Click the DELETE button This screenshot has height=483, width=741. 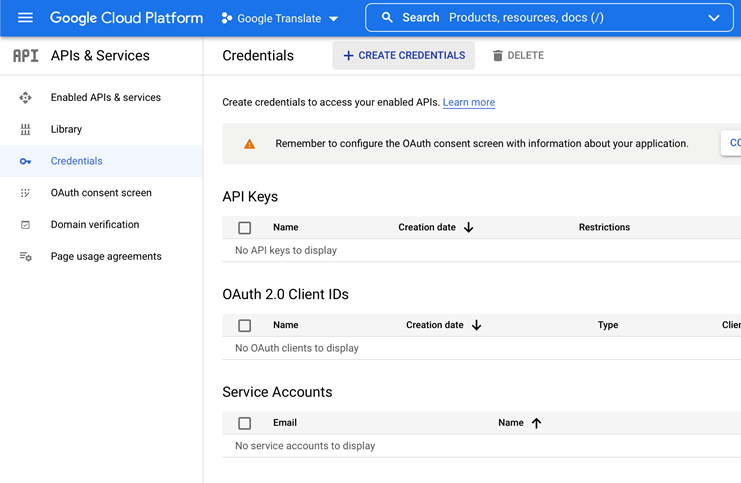point(518,56)
